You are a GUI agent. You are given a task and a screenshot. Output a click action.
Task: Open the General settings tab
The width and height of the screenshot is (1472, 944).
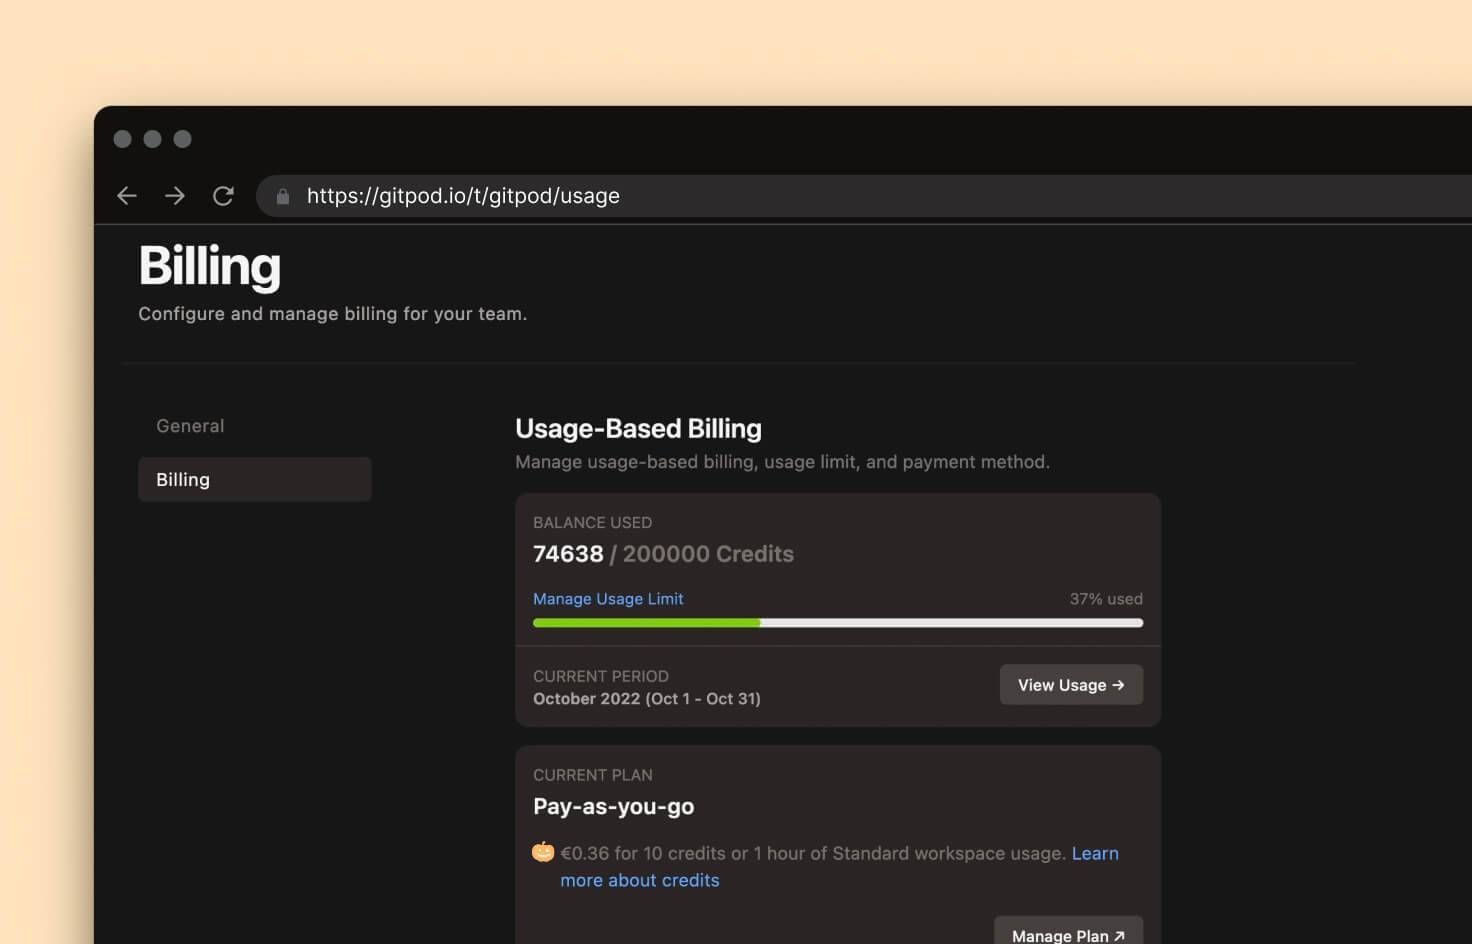190,426
